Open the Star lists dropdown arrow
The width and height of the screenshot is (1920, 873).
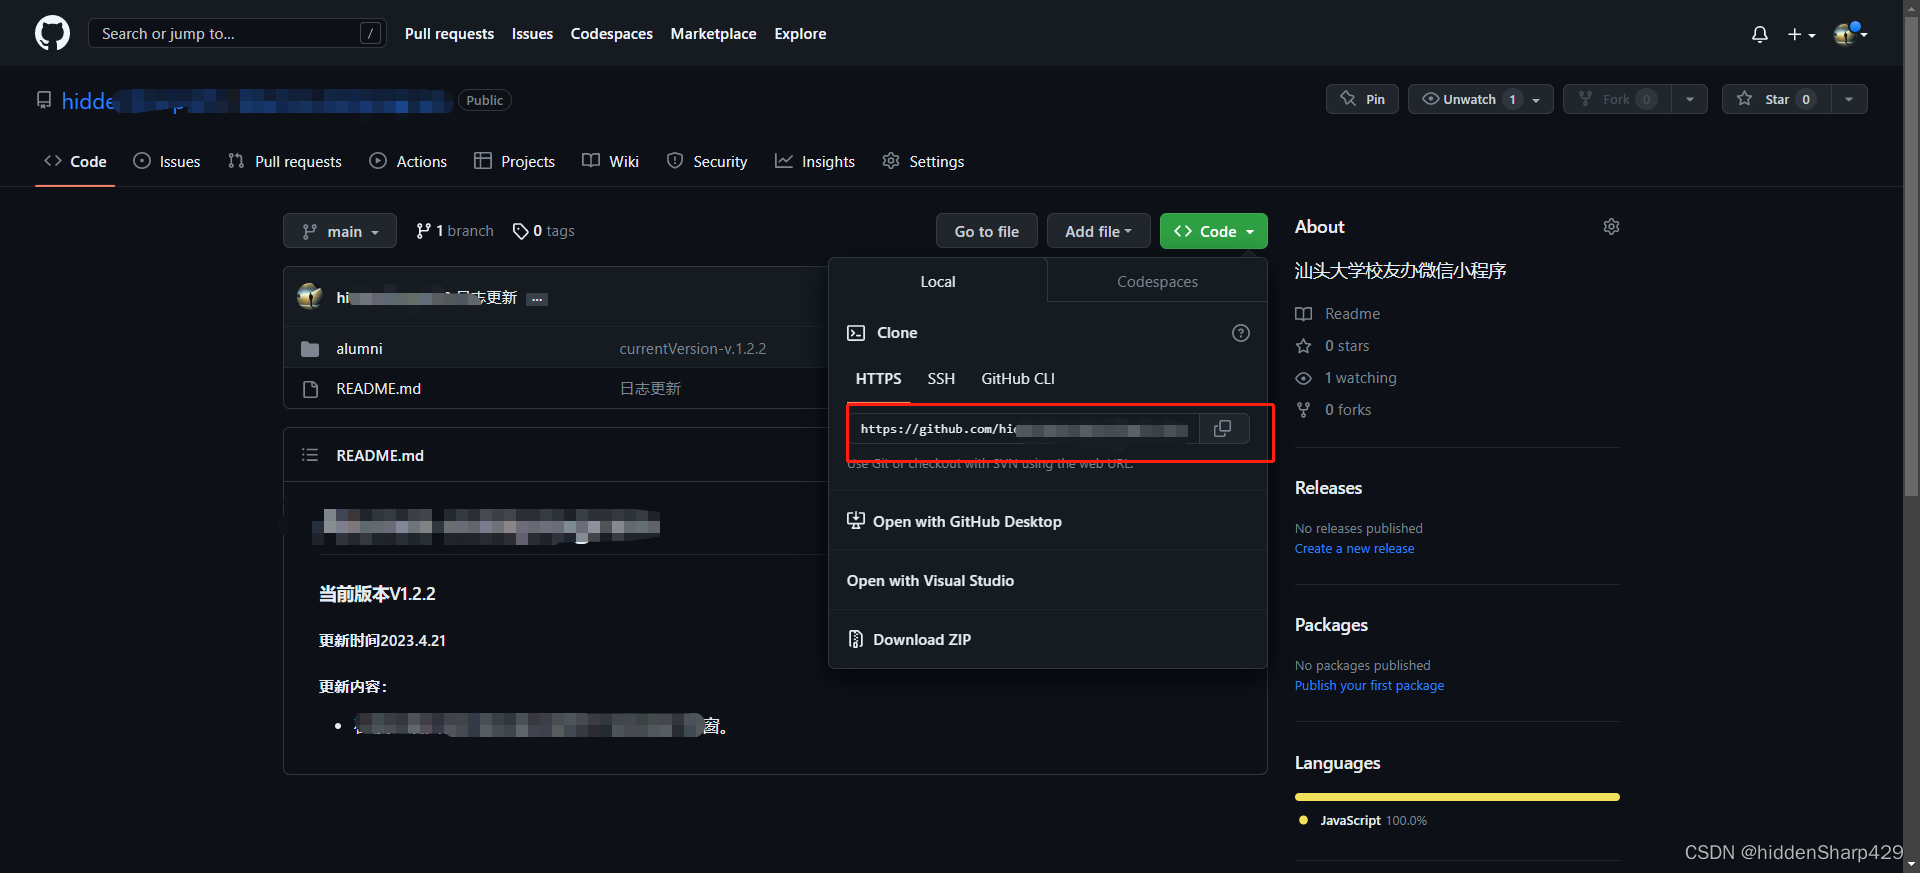[x=1849, y=99]
